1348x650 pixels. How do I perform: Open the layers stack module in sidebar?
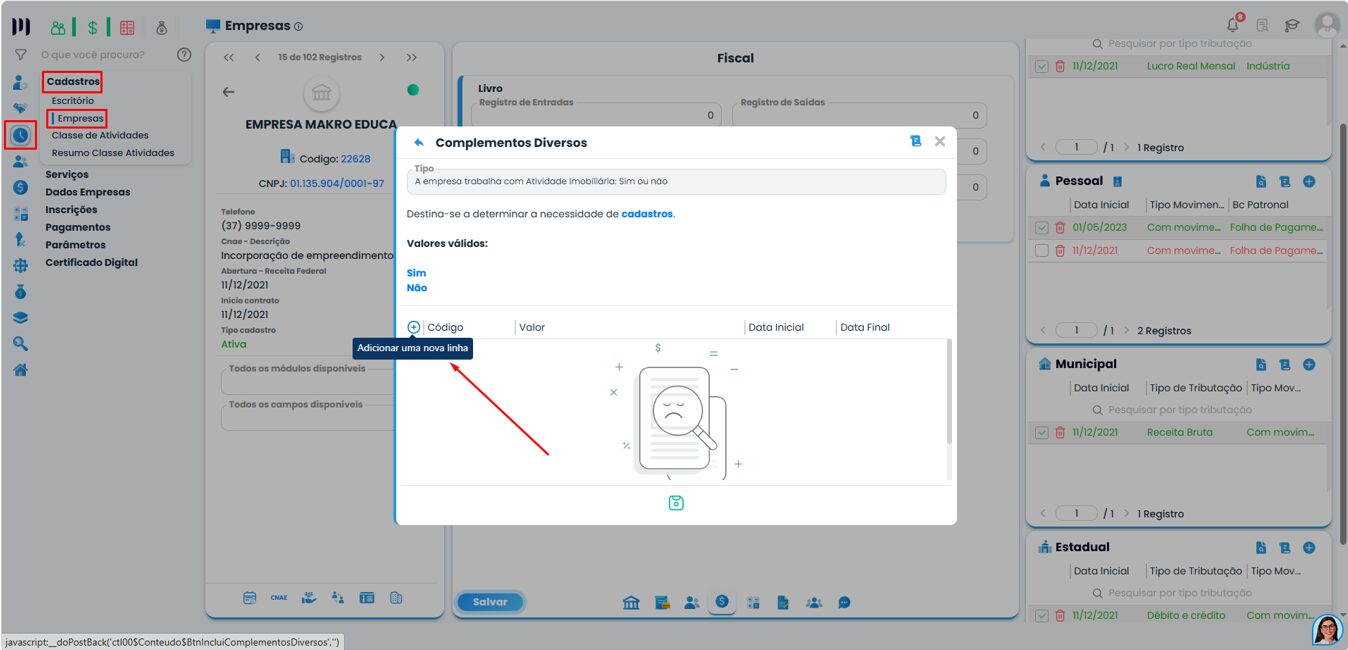tap(20, 318)
